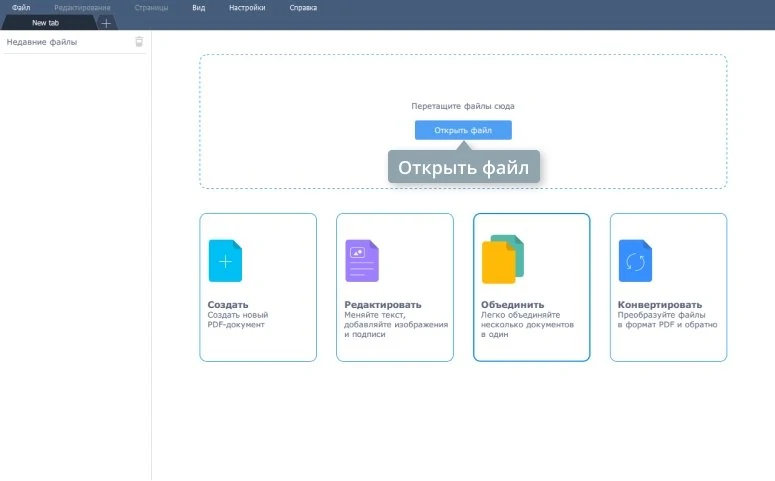Select the Создать card title

pyautogui.click(x=228, y=305)
